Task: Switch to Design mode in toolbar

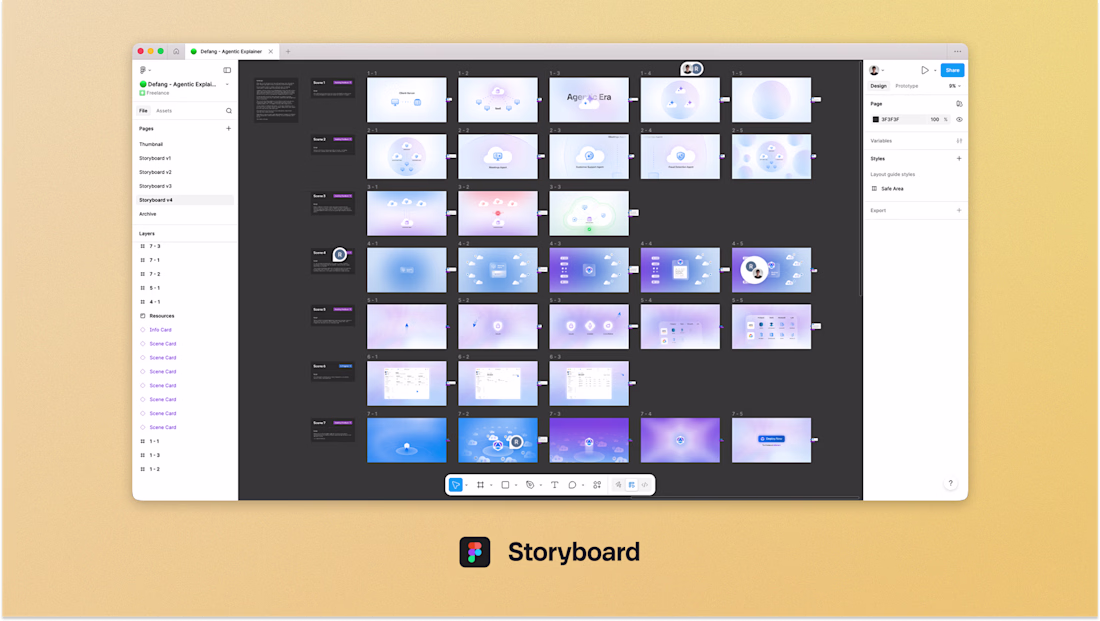Action: [x=631, y=485]
